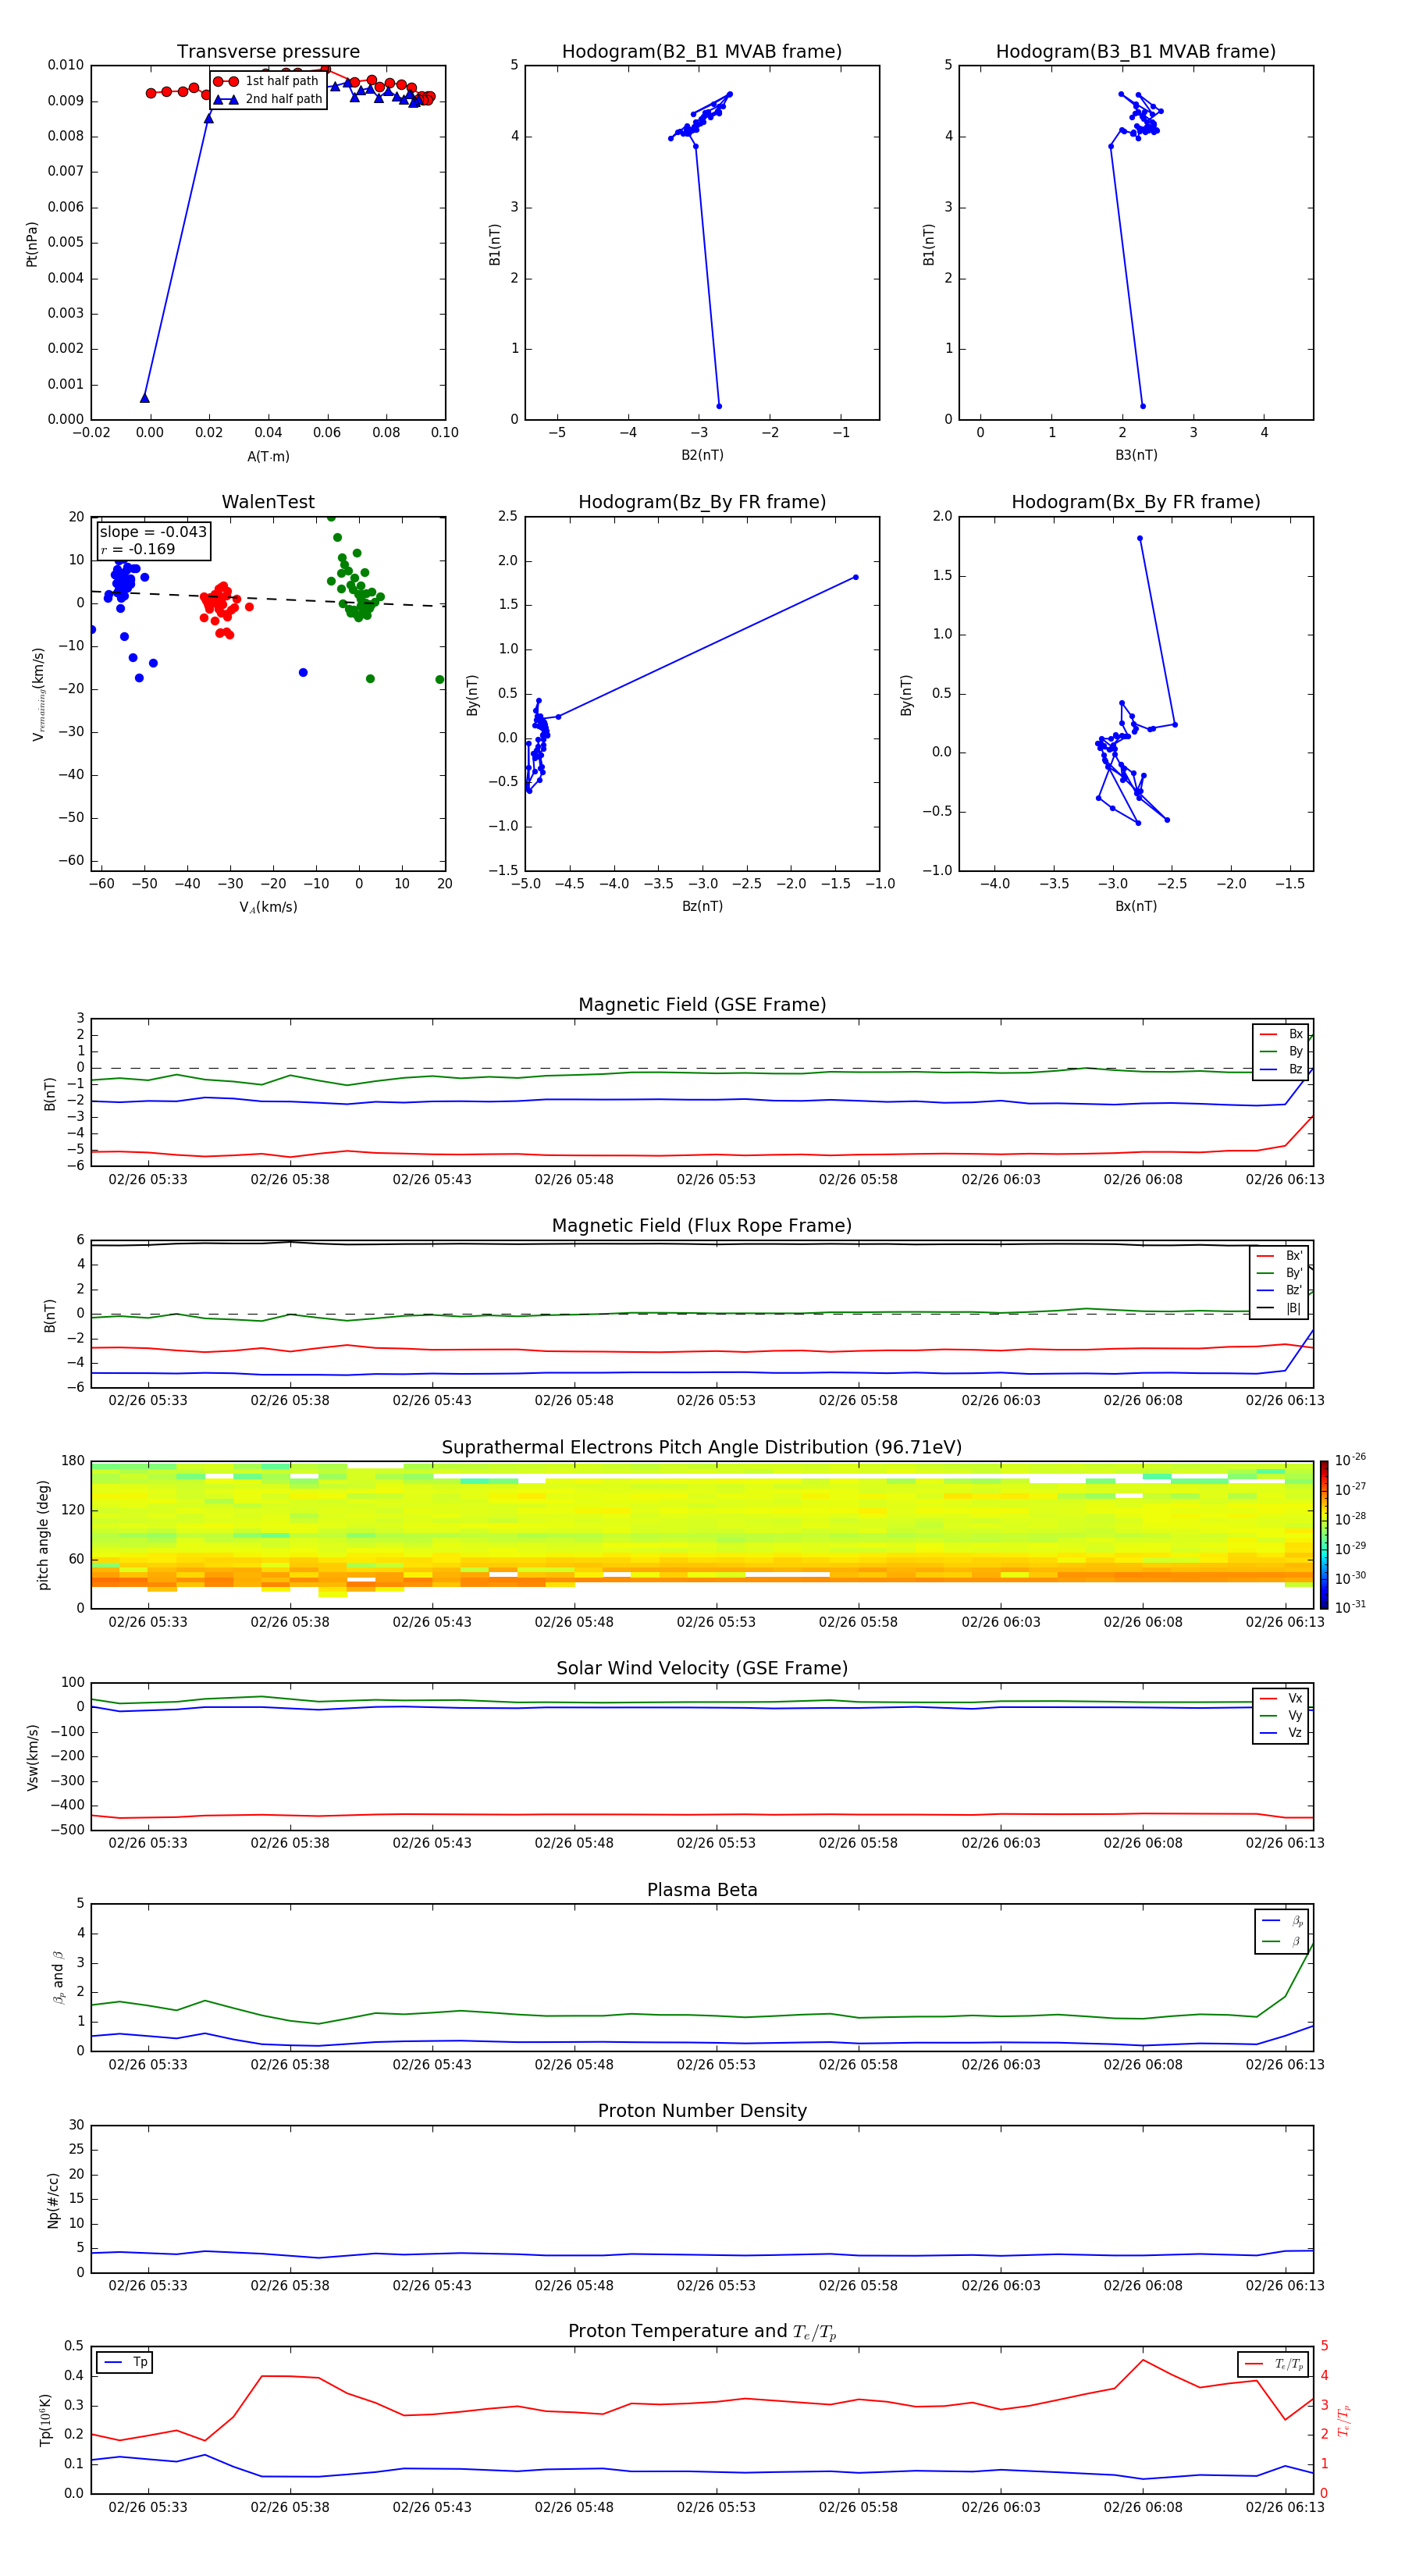Click the 'Tp(10^6K)' y-axis label
1405x2576 pixels.
click(x=45, y=2420)
